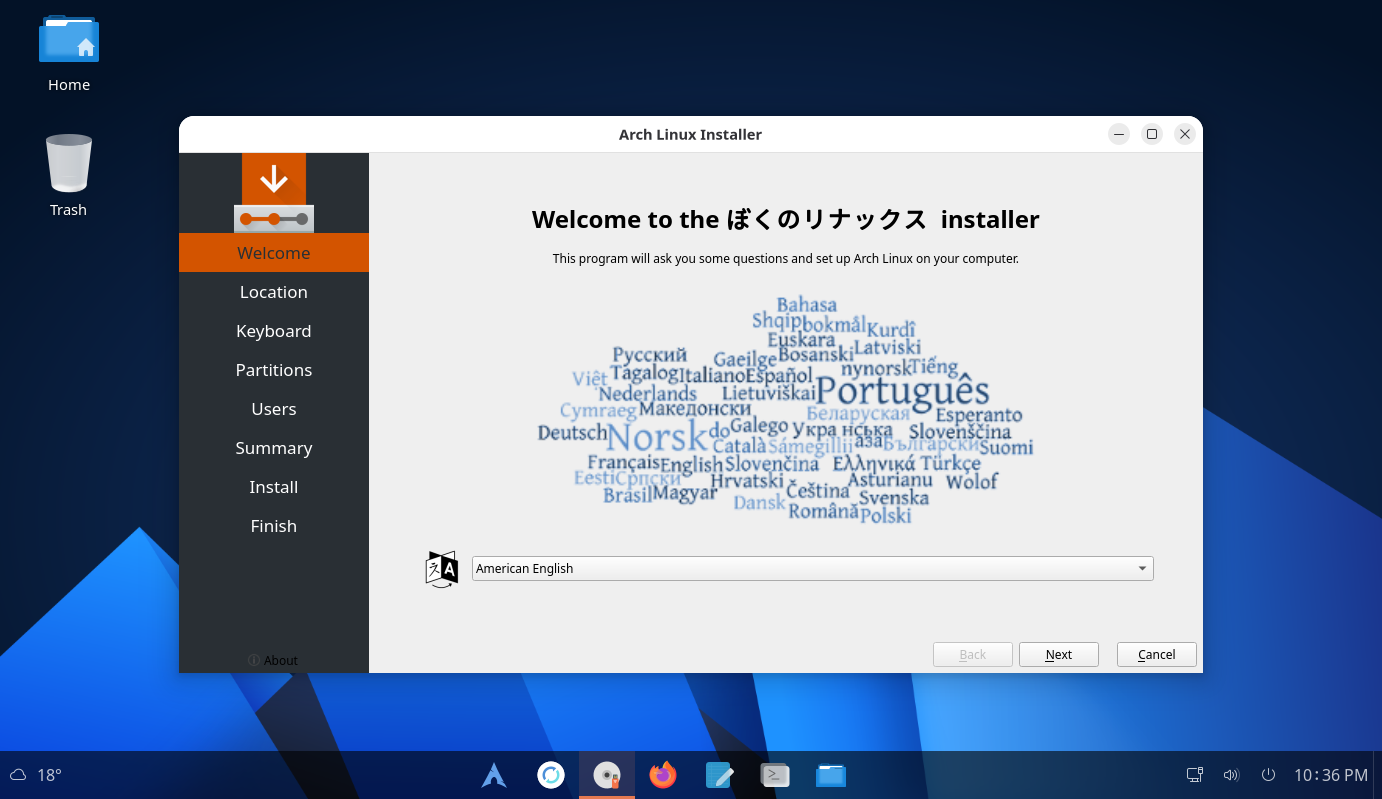Click the installer download arrow logo
The height and width of the screenshot is (799, 1382).
coord(274,193)
